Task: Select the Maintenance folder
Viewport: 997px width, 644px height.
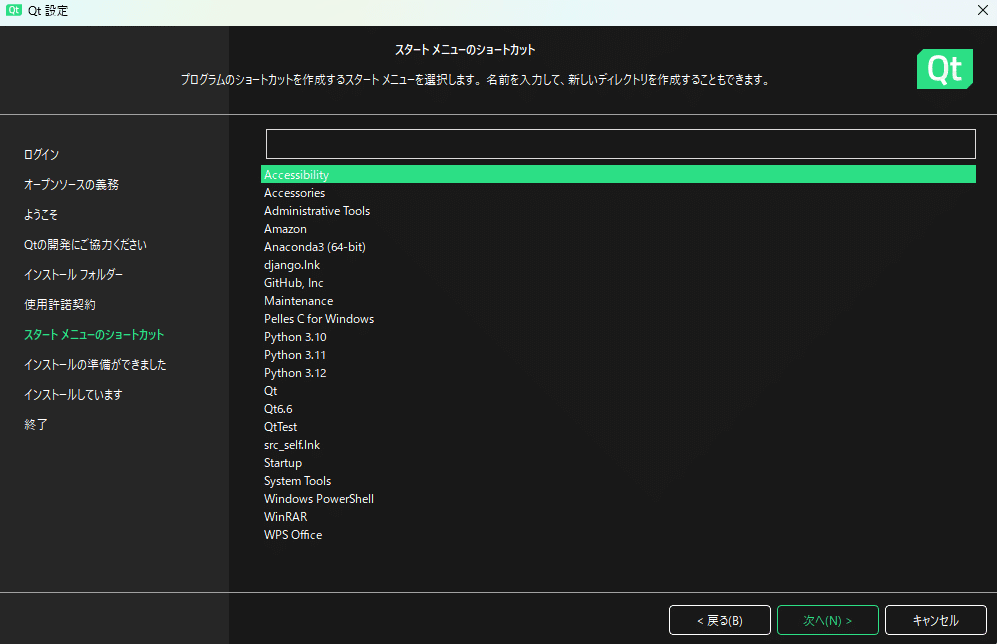Action: (x=618, y=301)
